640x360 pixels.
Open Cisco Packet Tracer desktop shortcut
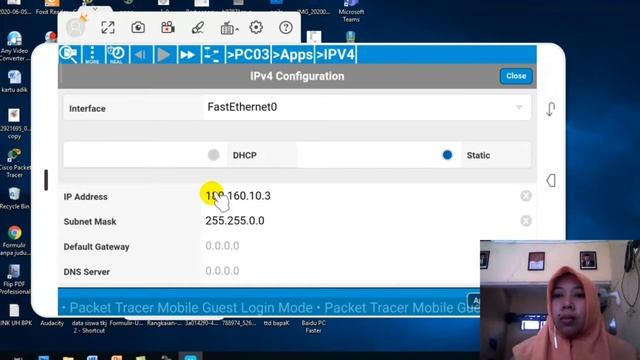point(15,163)
